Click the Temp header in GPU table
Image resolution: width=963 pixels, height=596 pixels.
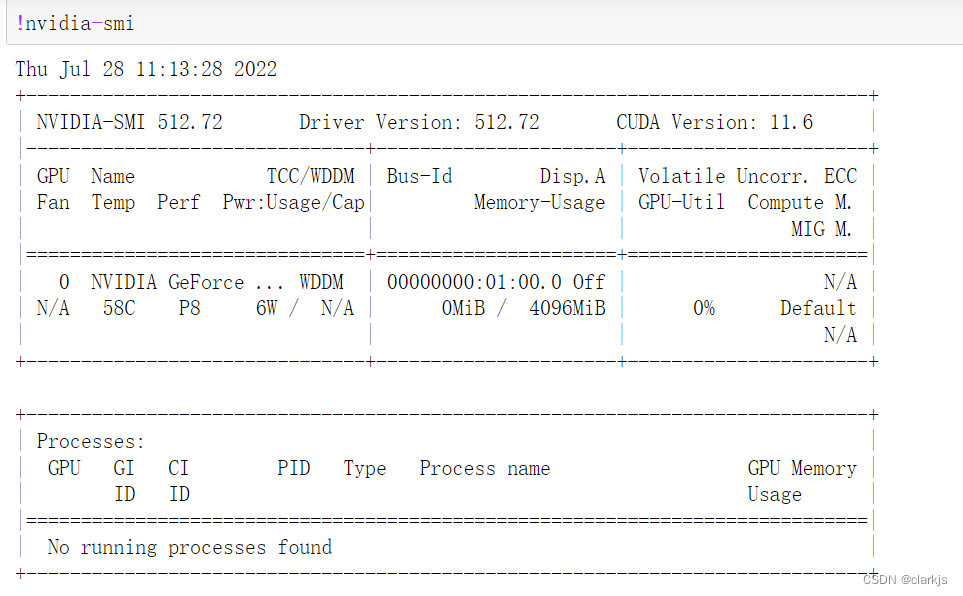pyautogui.click(x=113, y=203)
